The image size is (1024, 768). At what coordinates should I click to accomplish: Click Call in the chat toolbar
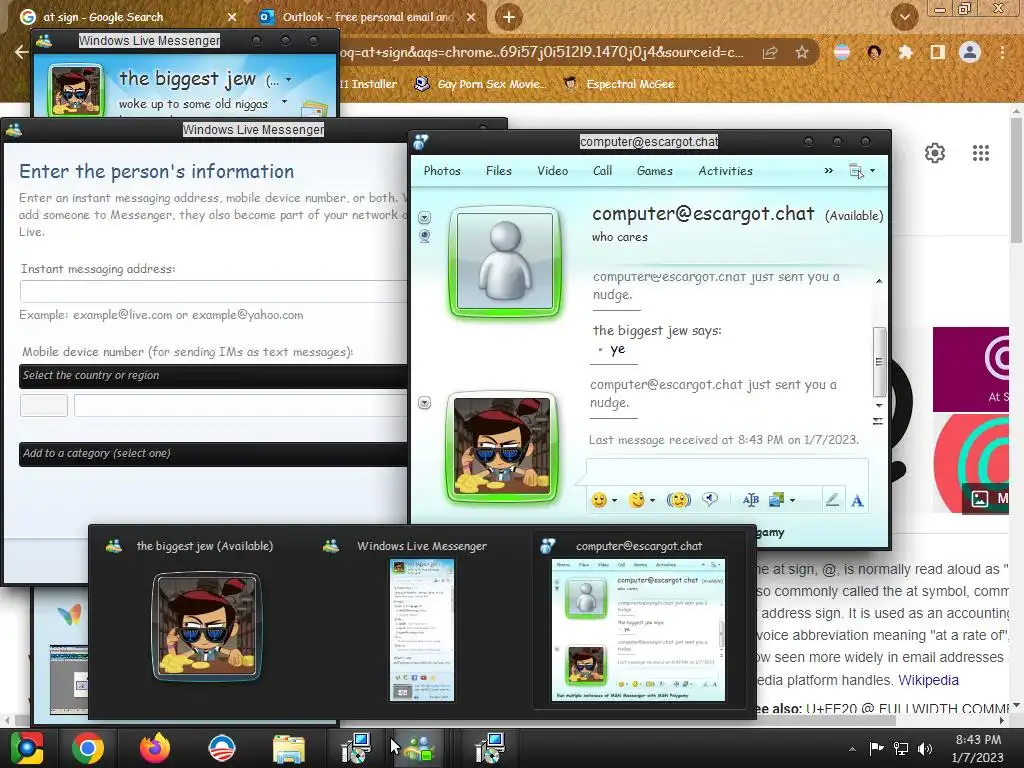pyautogui.click(x=602, y=171)
